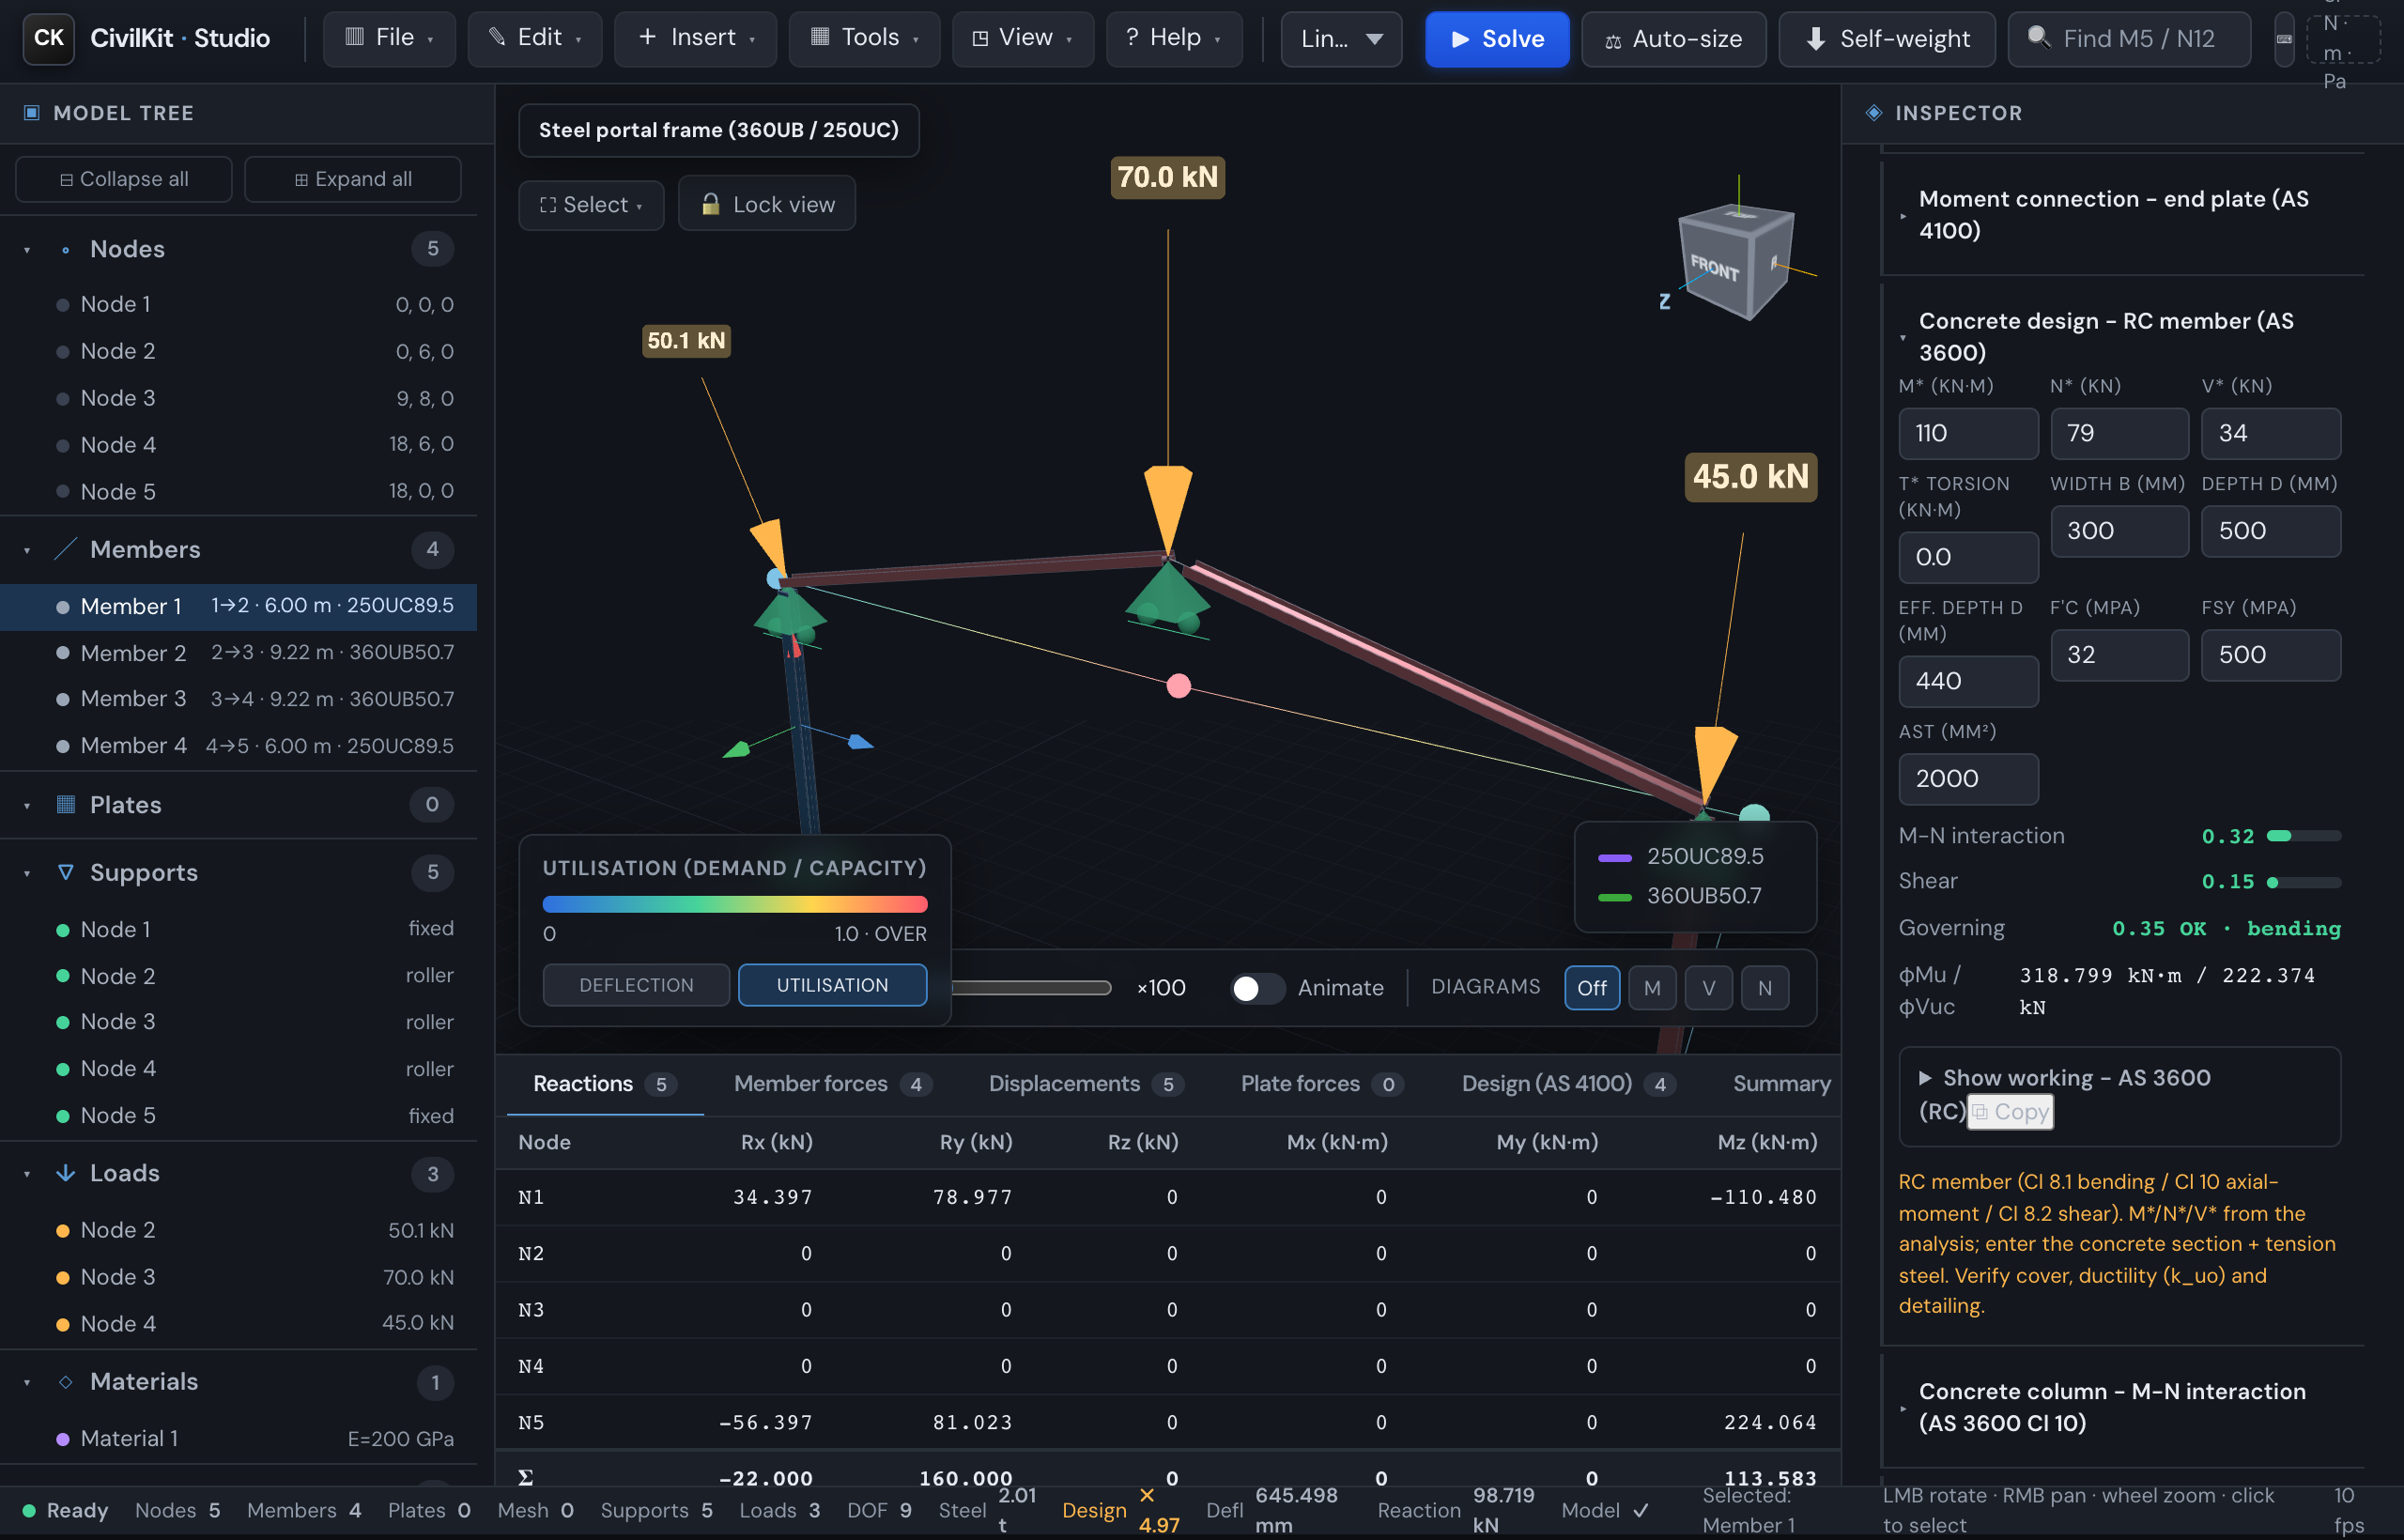Image resolution: width=2404 pixels, height=1540 pixels.
Task: Click the Auto-size scales icon button
Action: tap(1613, 40)
